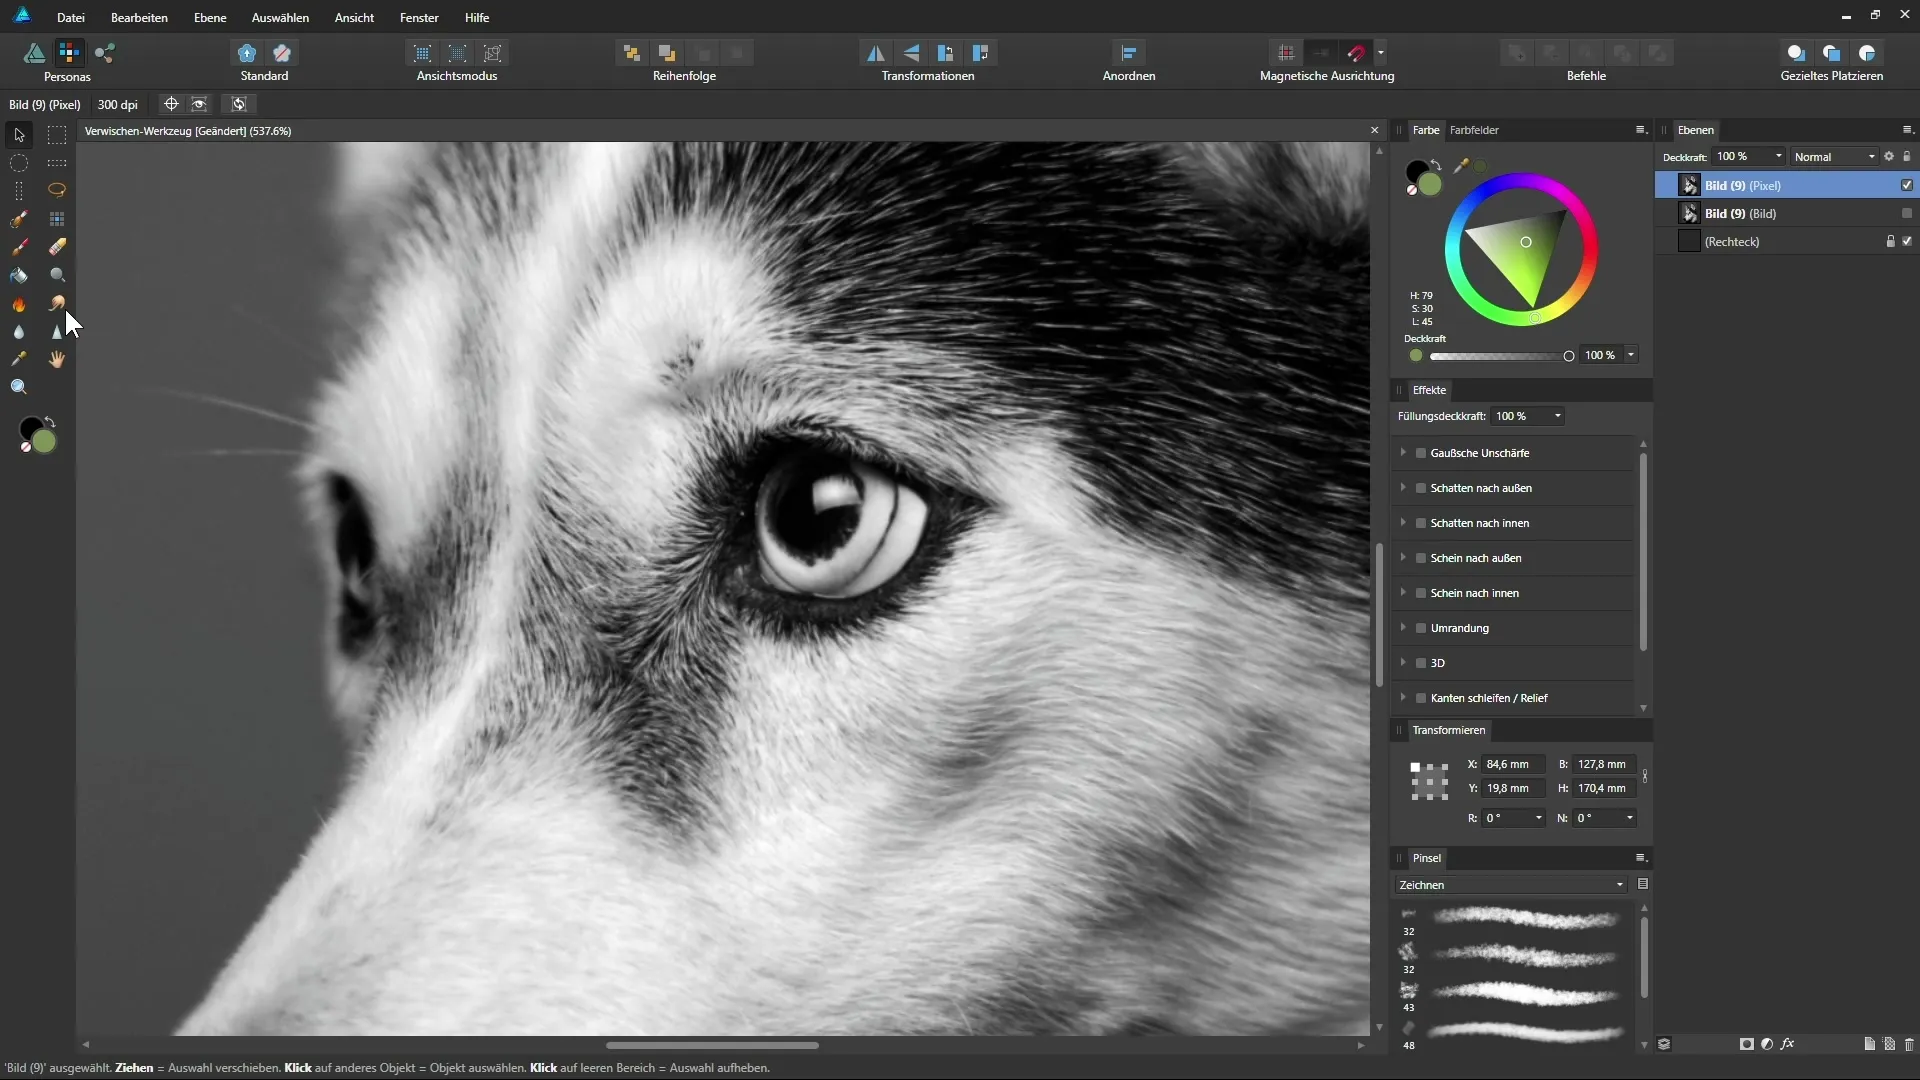Select the smudge finger tool

coord(57,303)
